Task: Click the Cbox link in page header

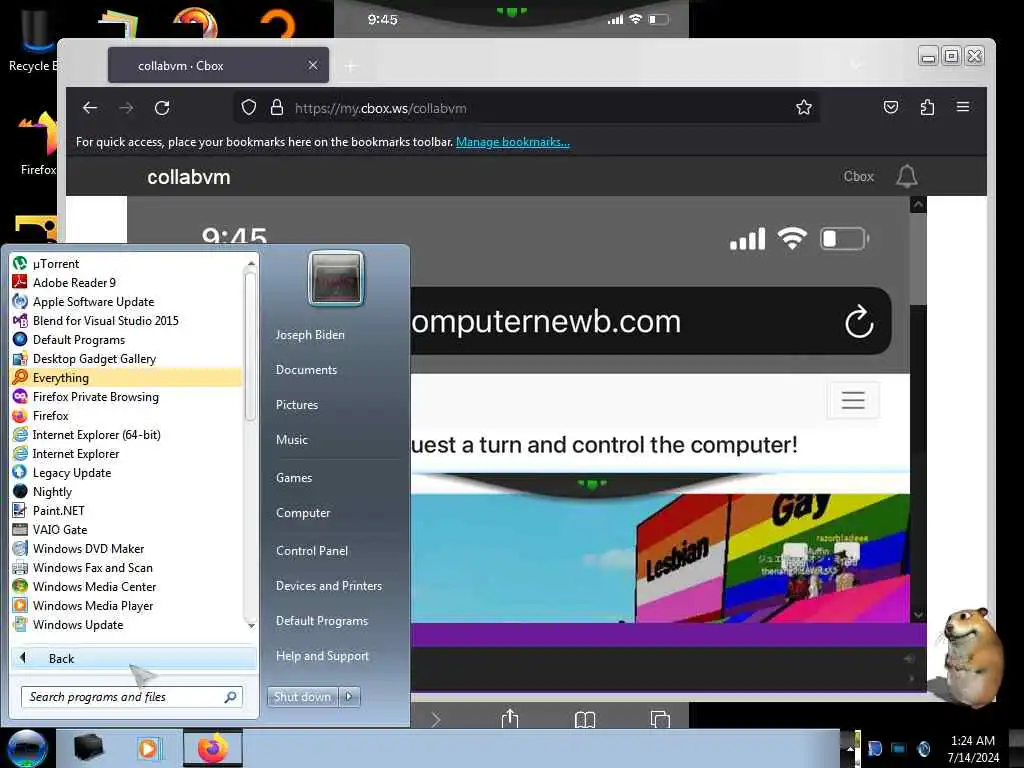Action: pos(858,176)
